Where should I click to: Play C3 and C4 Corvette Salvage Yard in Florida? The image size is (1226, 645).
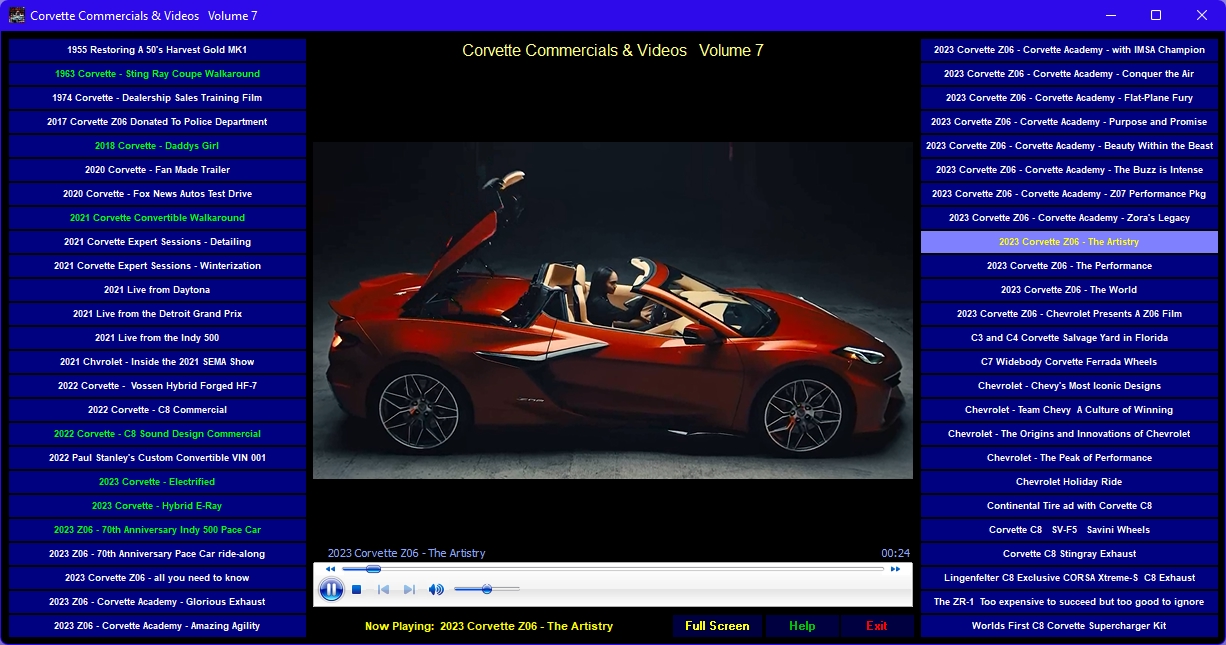(1069, 338)
